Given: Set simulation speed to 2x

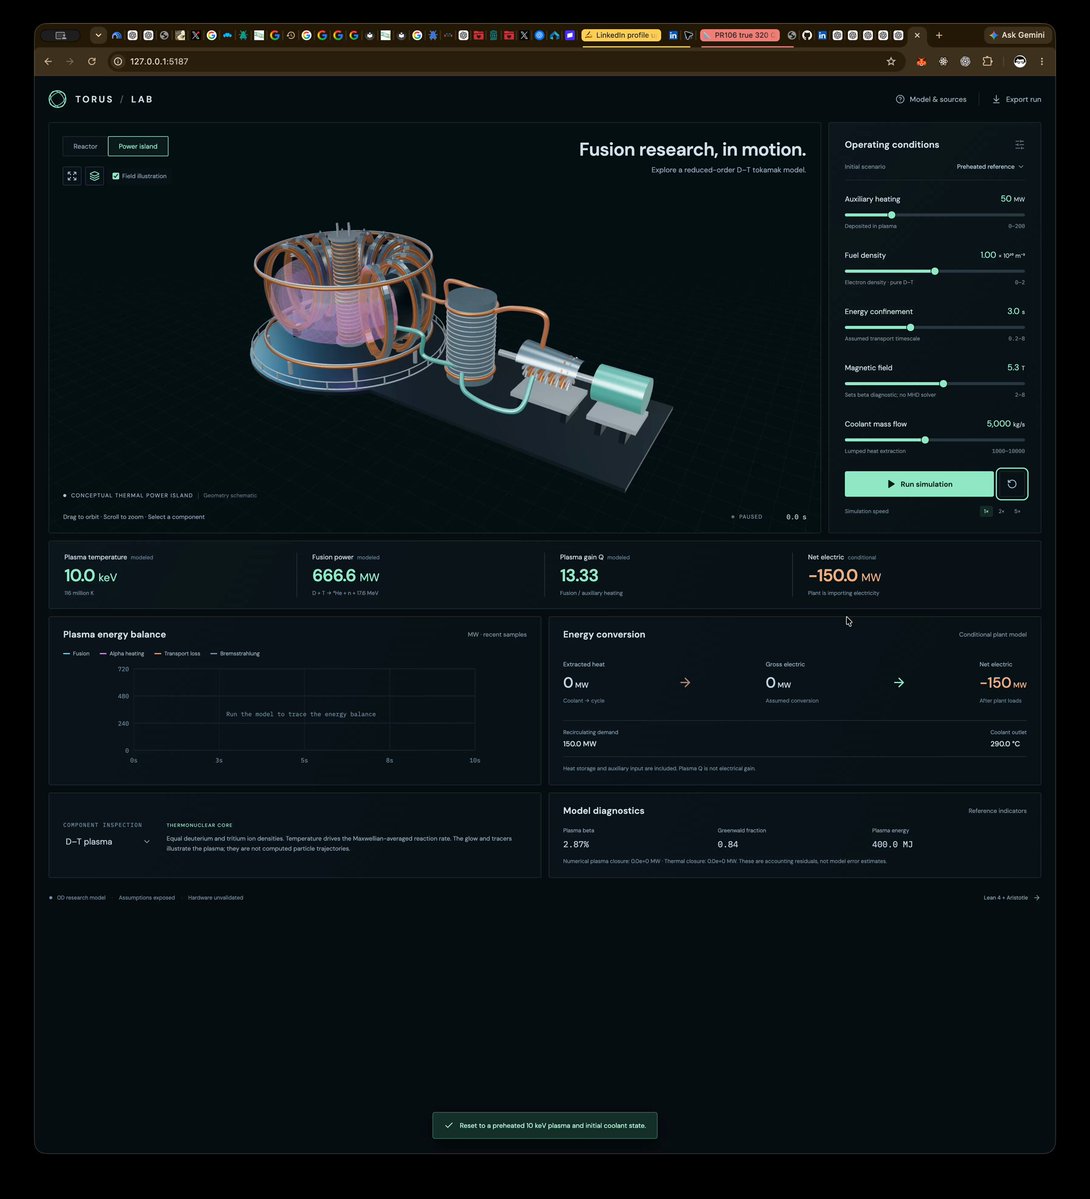Looking at the screenshot, I should click(x=1001, y=512).
